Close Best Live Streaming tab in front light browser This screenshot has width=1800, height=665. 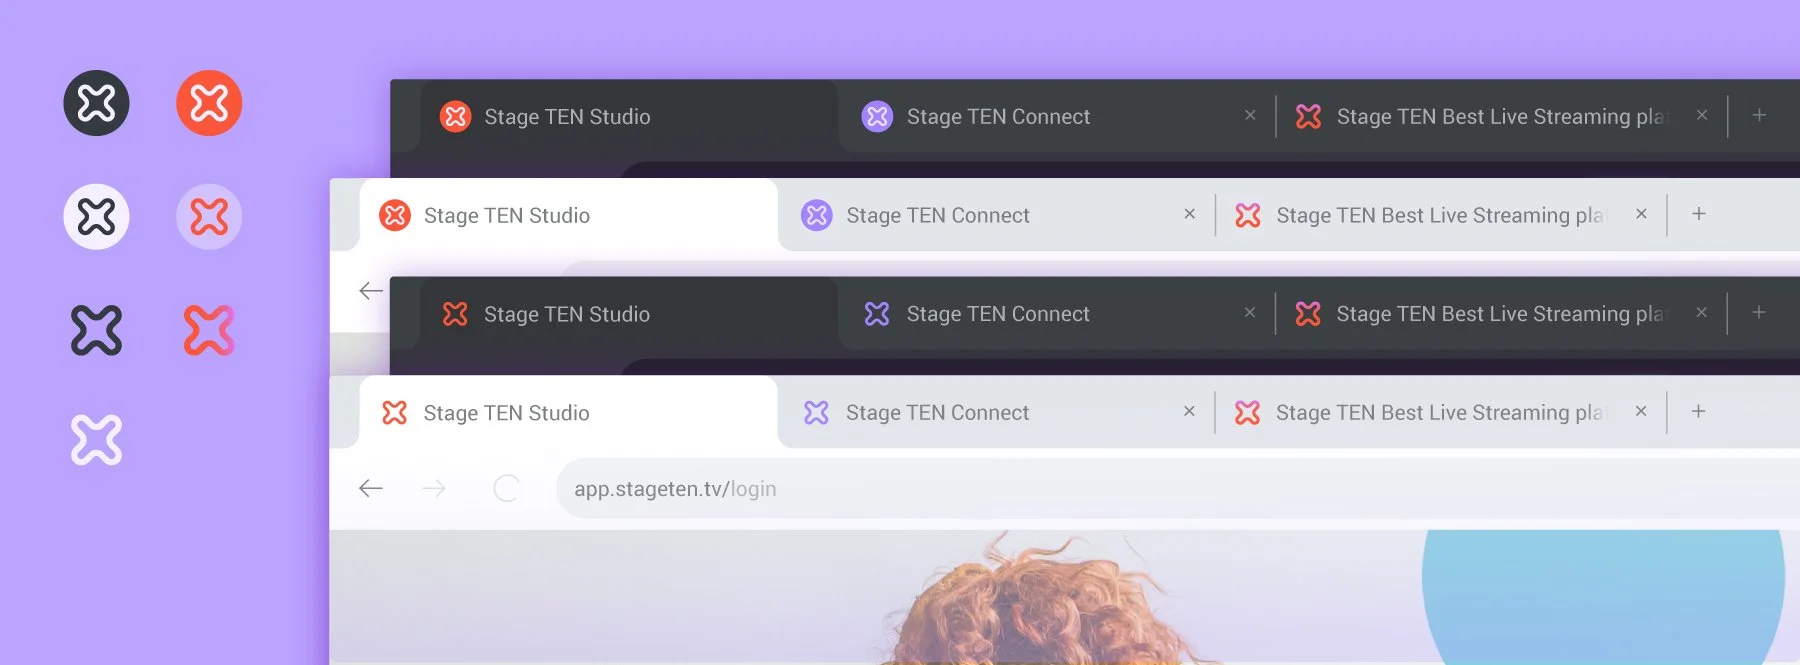click(x=1641, y=411)
